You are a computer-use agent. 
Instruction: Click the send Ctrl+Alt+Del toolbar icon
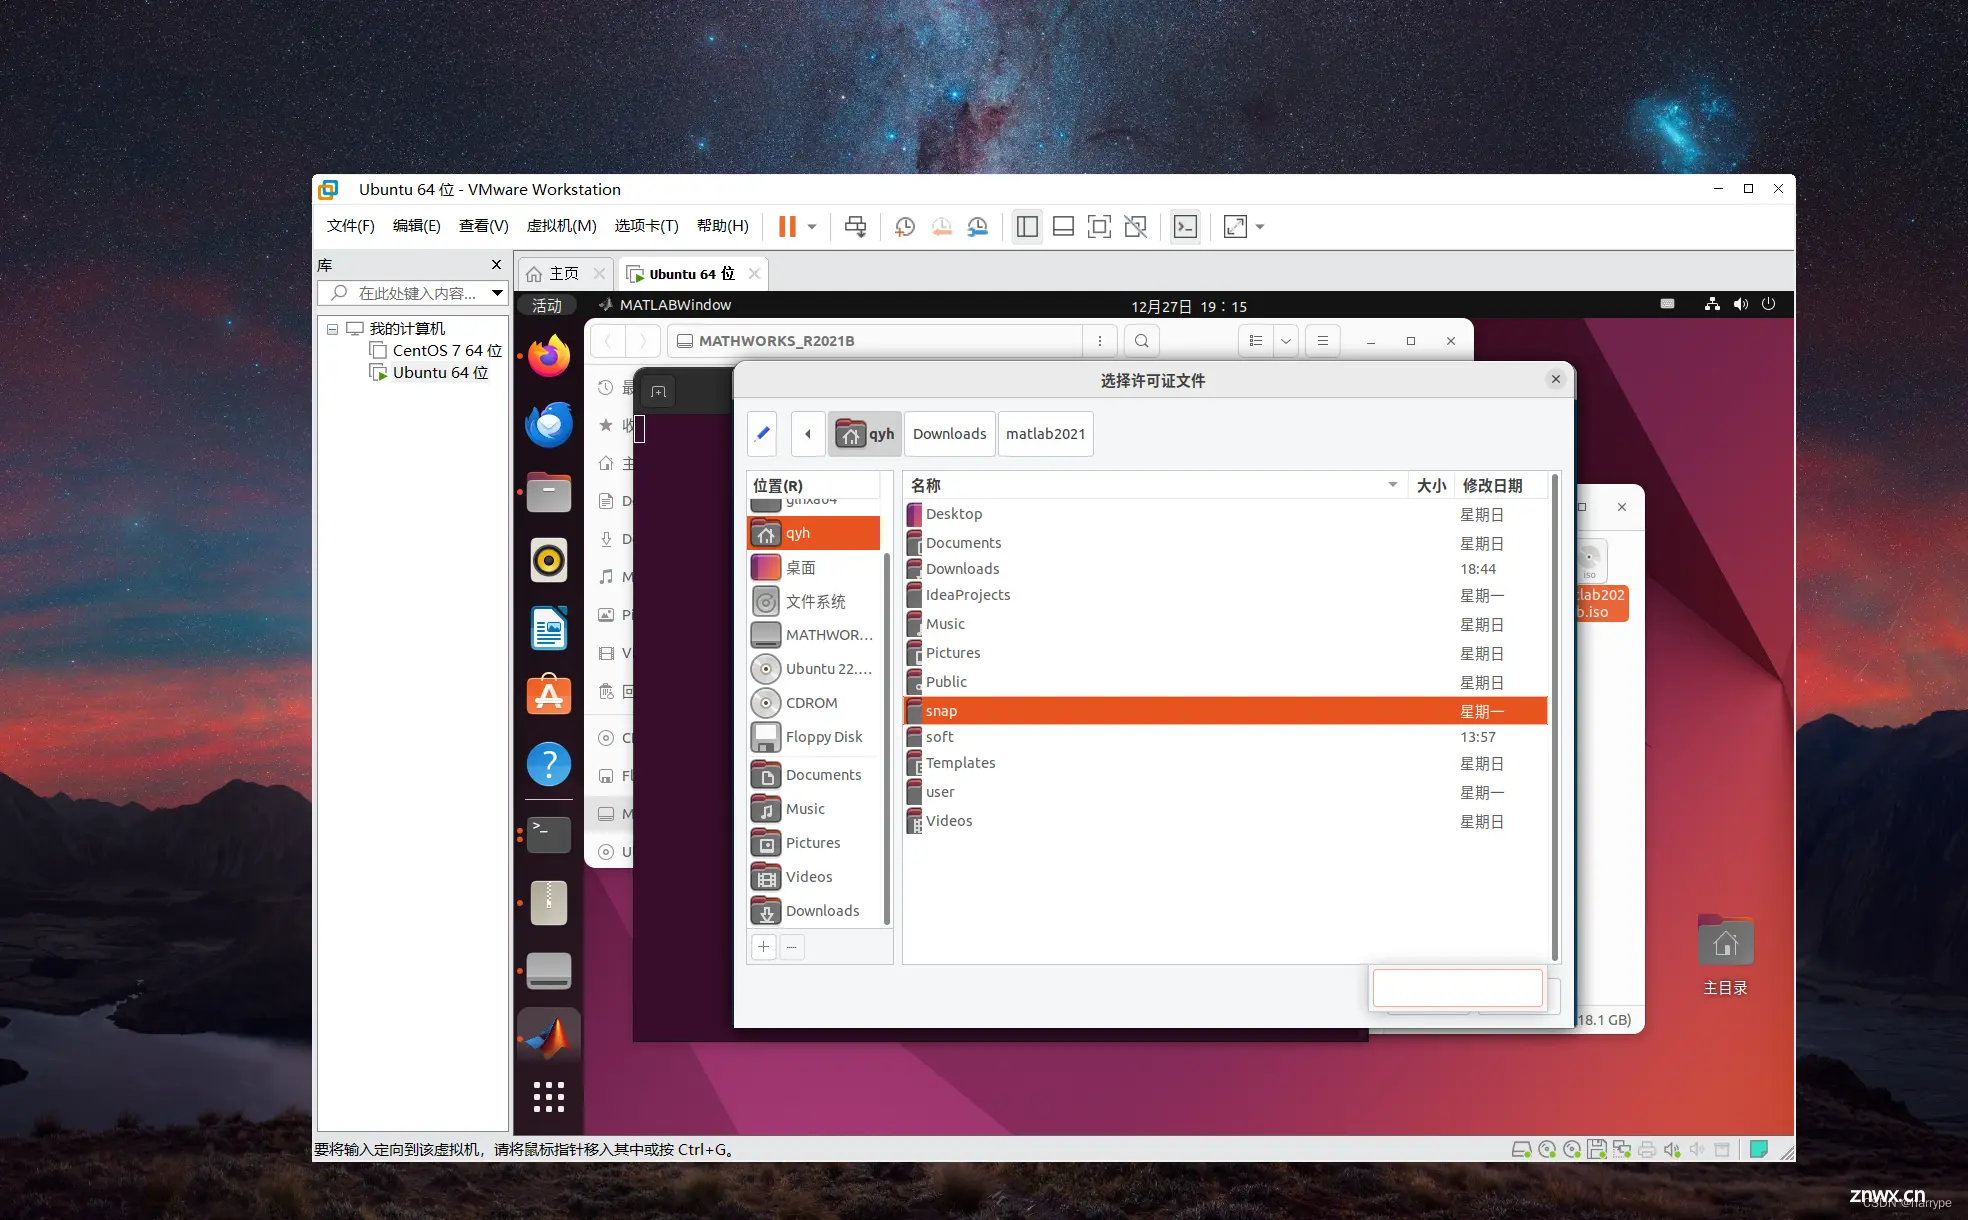pyautogui.click(x=855, y=227)
